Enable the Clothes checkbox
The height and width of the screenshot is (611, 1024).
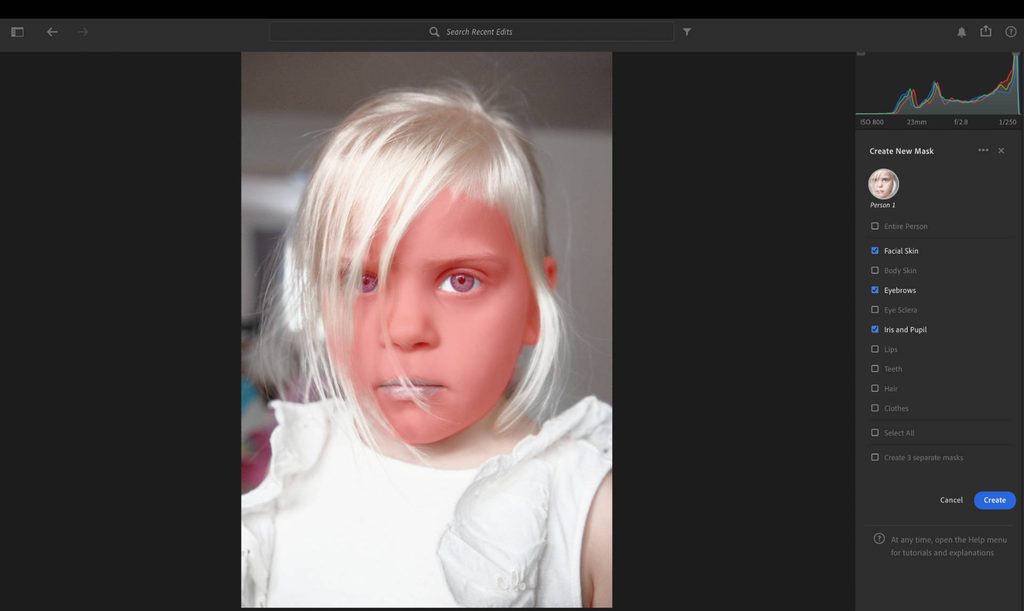(874, 408)
